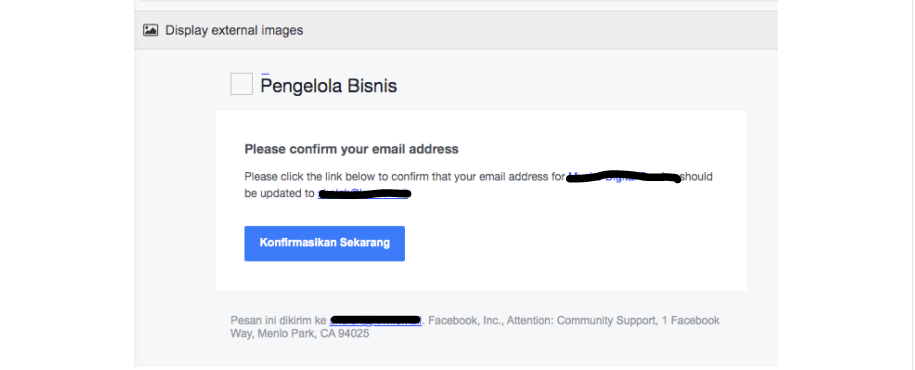Viewport: 915px width, 370px height.
Task: Click the Display external images text
Action: tap(234, 30)
